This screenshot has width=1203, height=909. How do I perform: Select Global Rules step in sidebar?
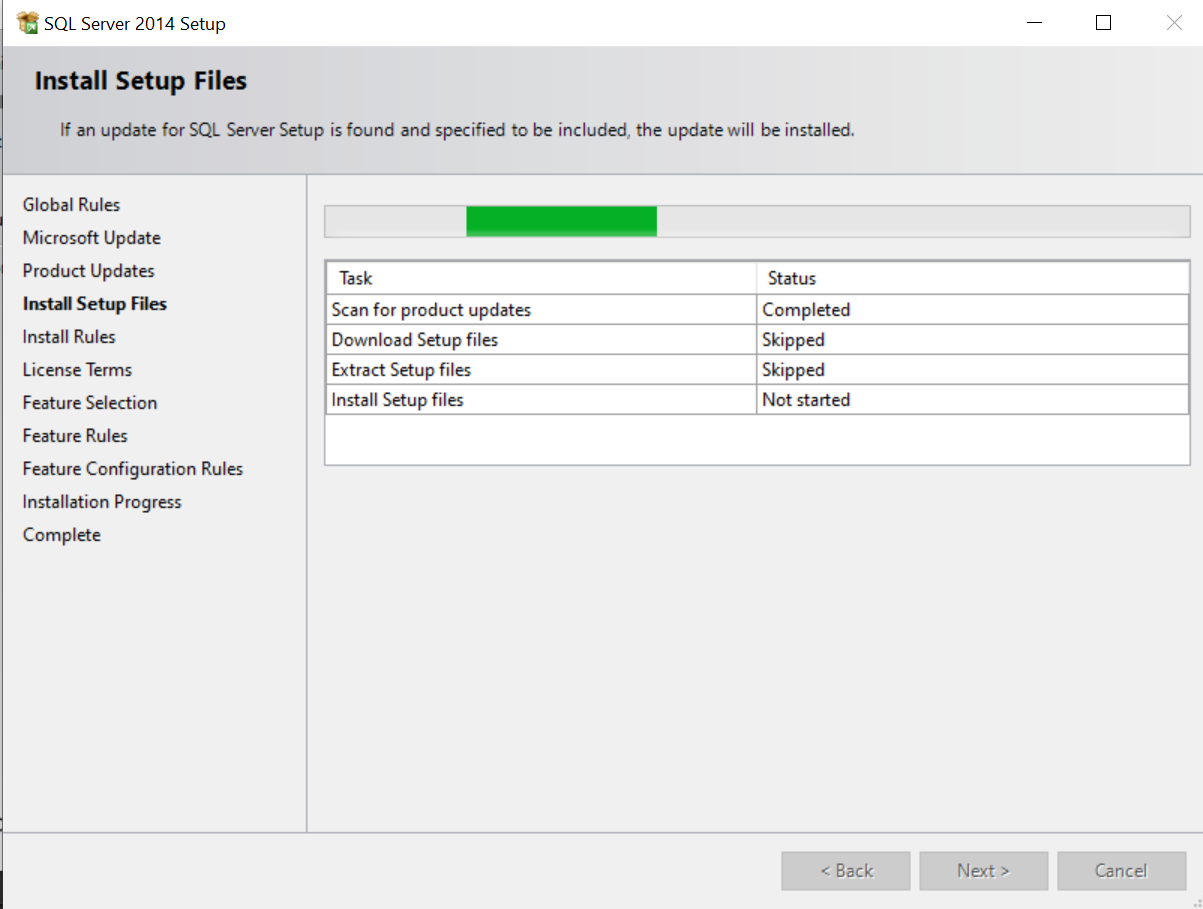pos(71,205)
